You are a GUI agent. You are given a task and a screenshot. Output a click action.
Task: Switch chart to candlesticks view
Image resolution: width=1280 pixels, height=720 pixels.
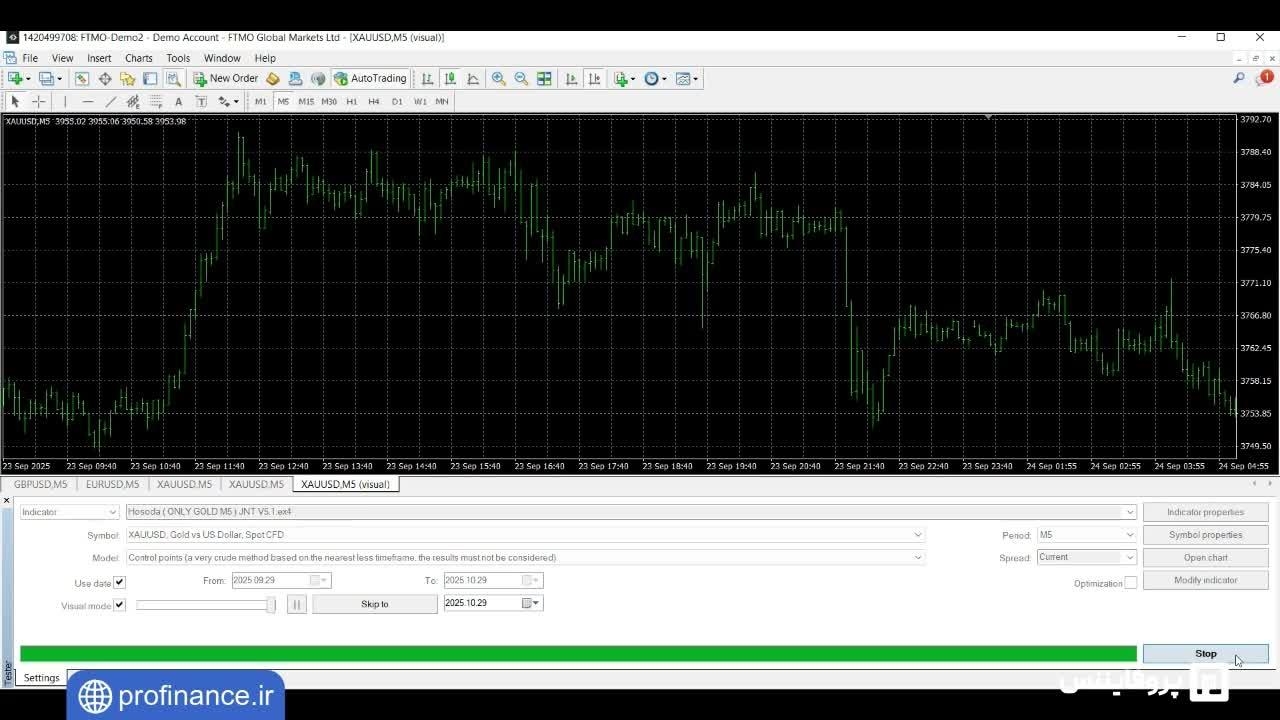click(450, 78)
